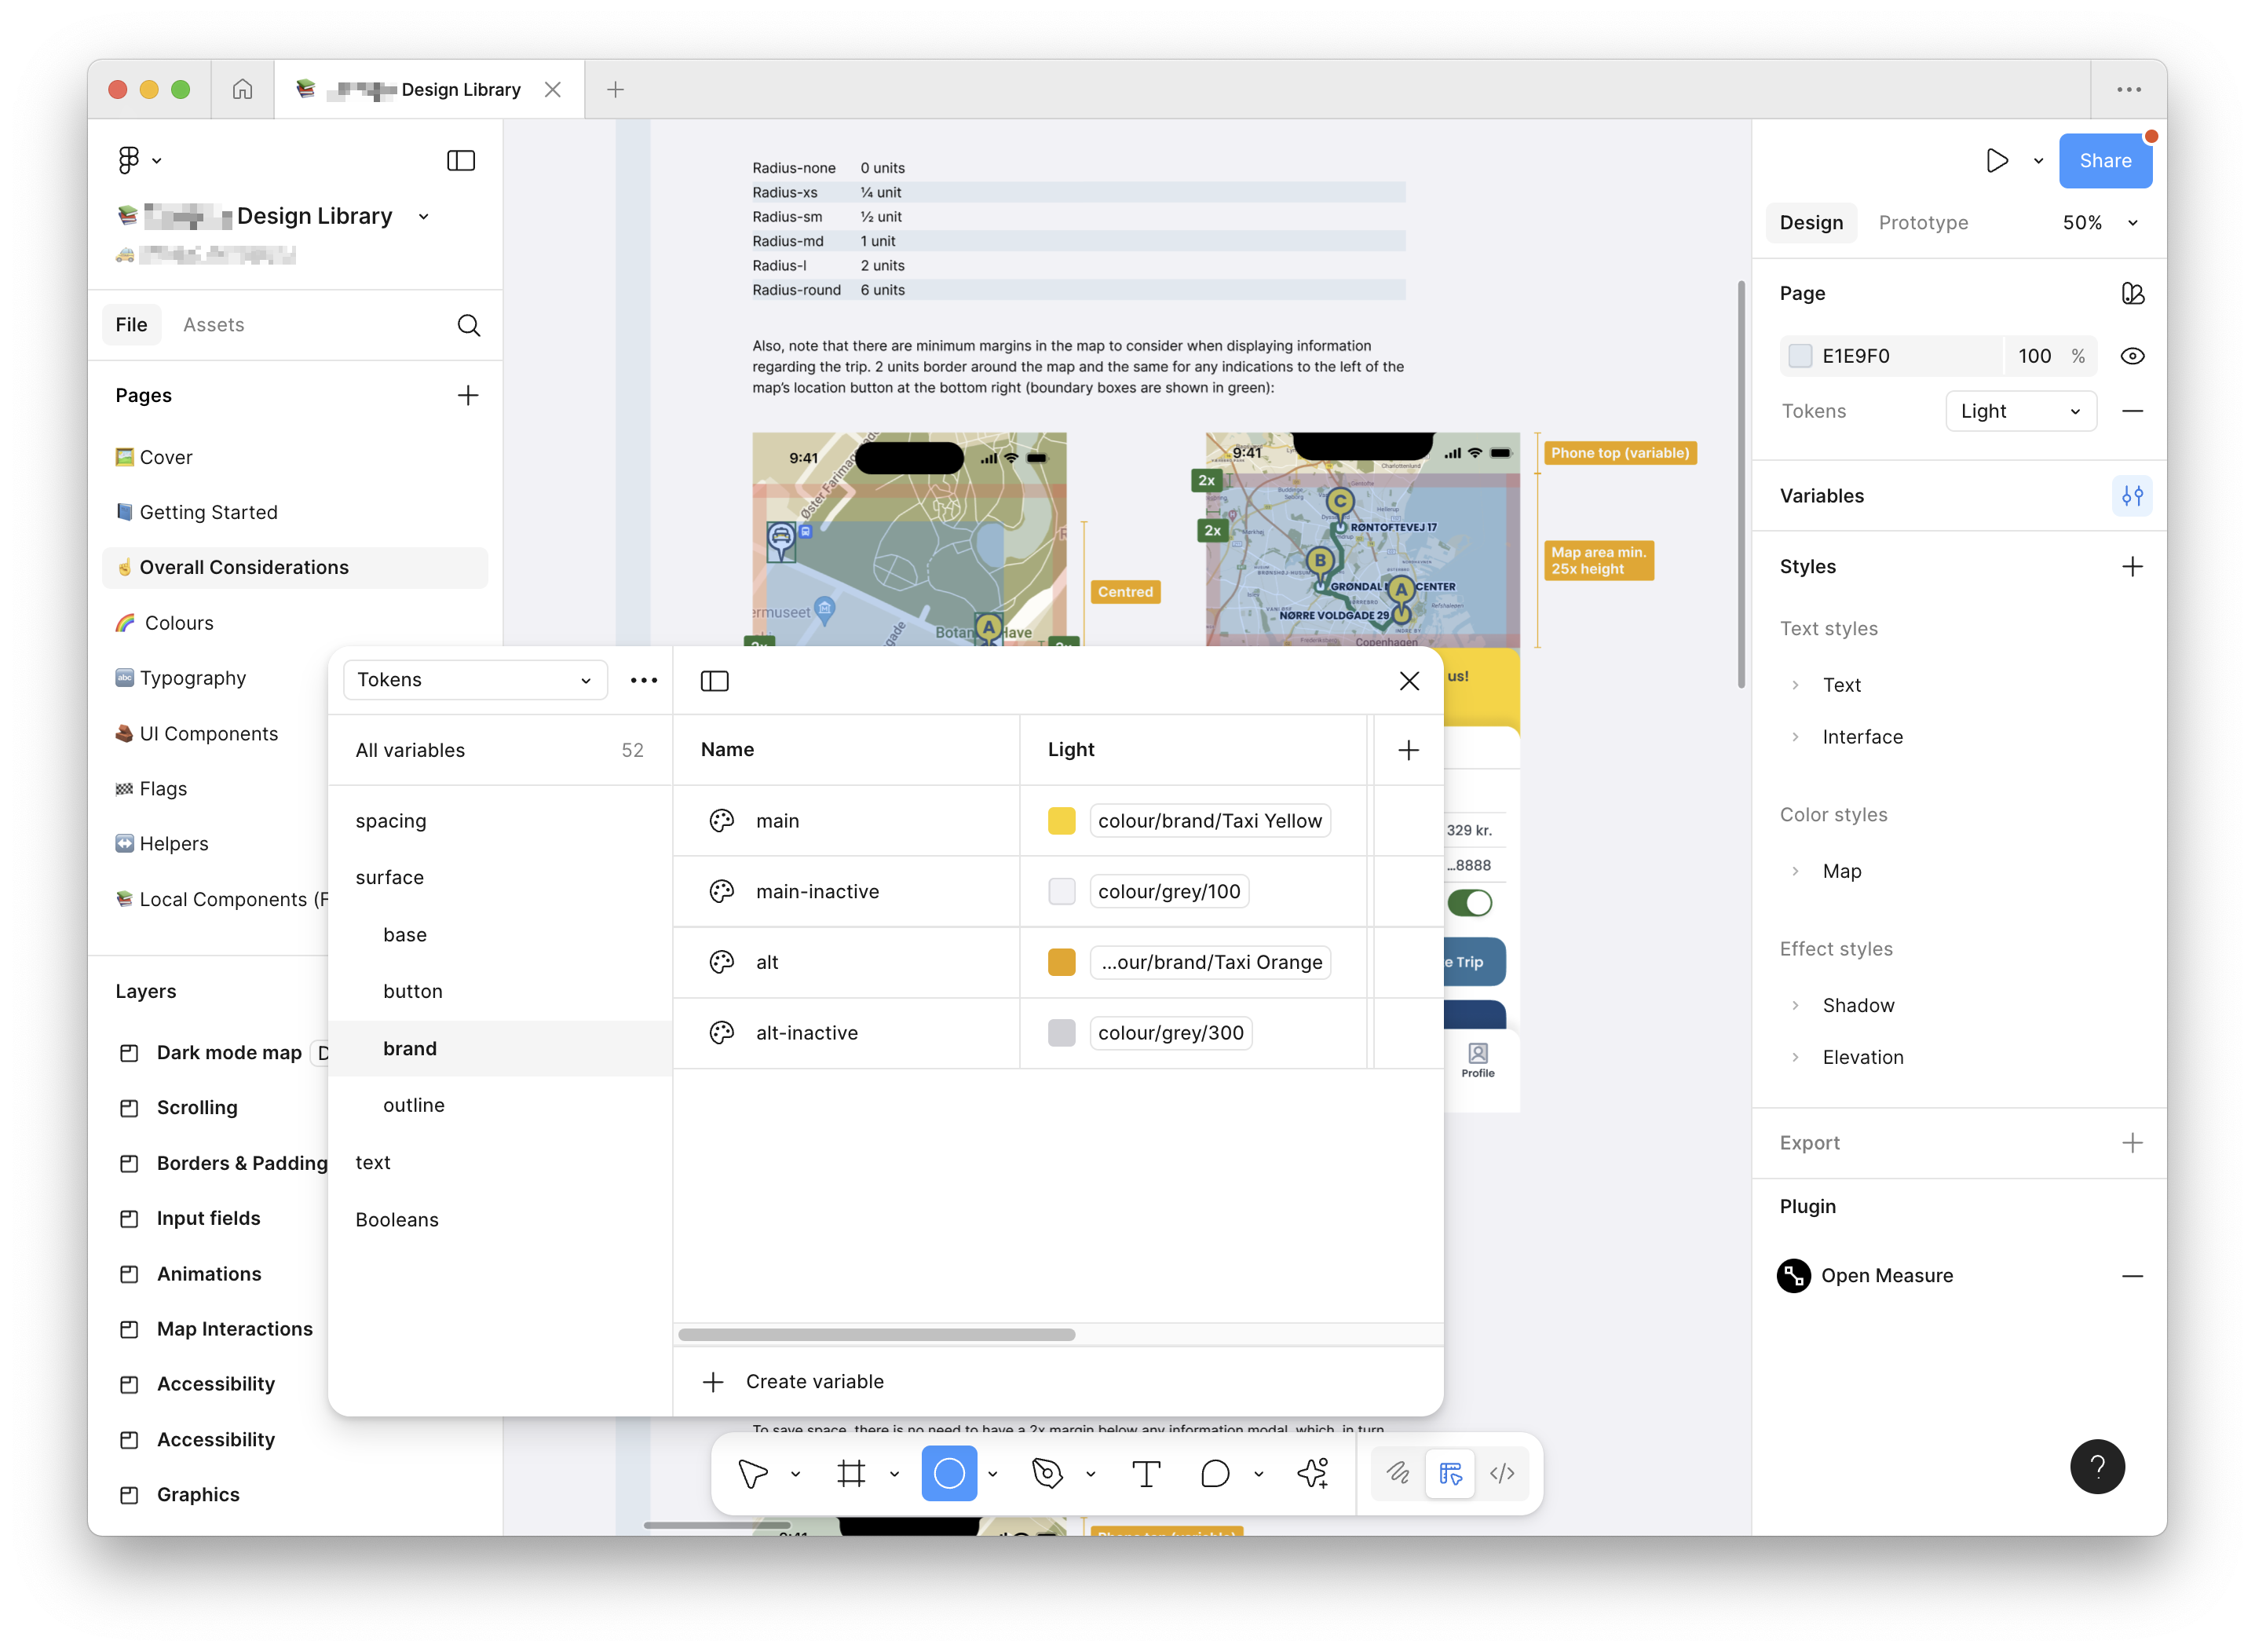This screenshot has width=2255, height=1652.
Task: Switch to Design mode in the toolbar
Action: 1450,1473
